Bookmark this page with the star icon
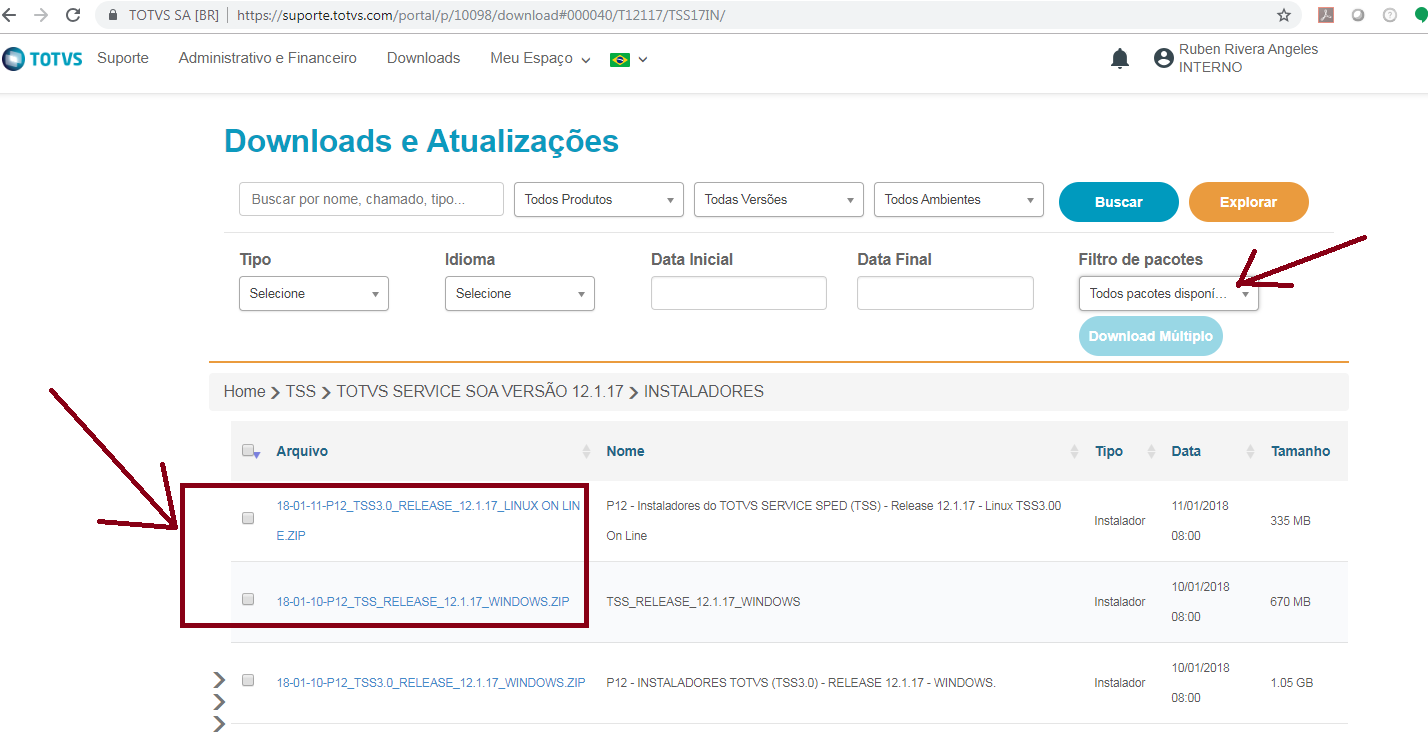This screenshot has height=738, width=1428. [x=1284, y=15]
